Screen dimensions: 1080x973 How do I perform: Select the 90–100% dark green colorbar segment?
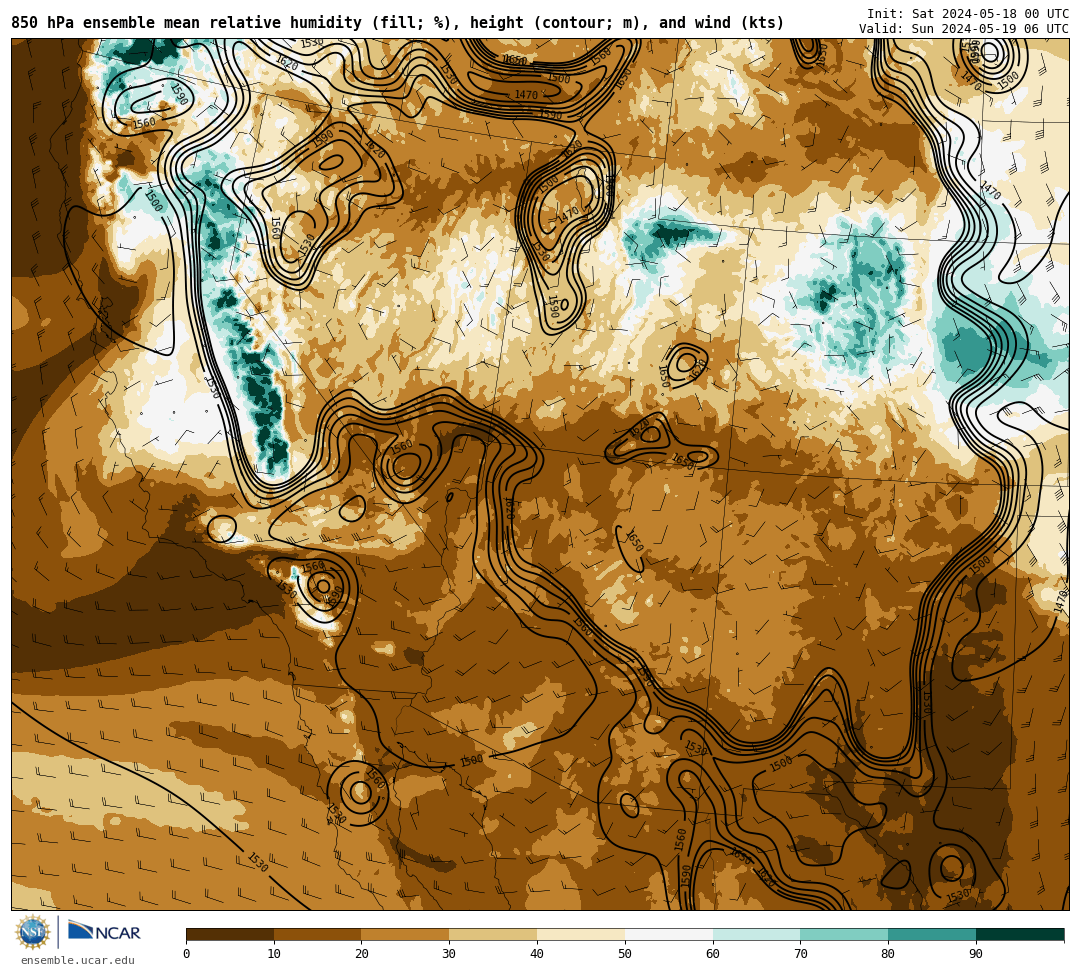coord(1020,934)
